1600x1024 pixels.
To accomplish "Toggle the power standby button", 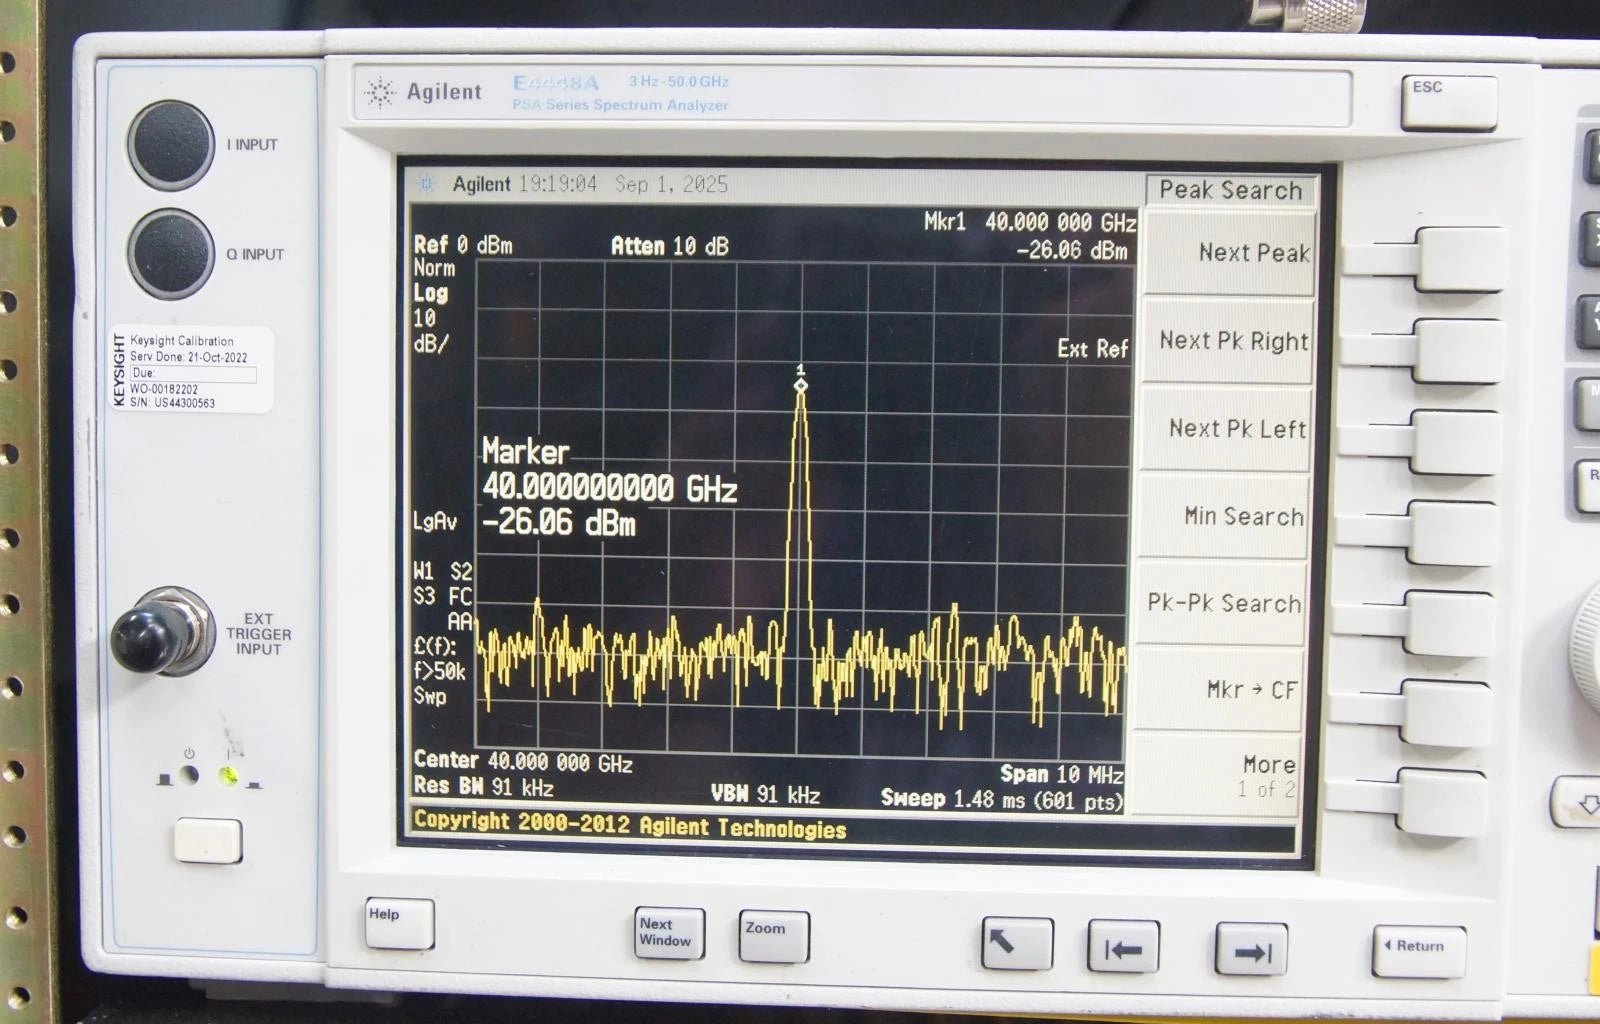I will coord(208,840).
